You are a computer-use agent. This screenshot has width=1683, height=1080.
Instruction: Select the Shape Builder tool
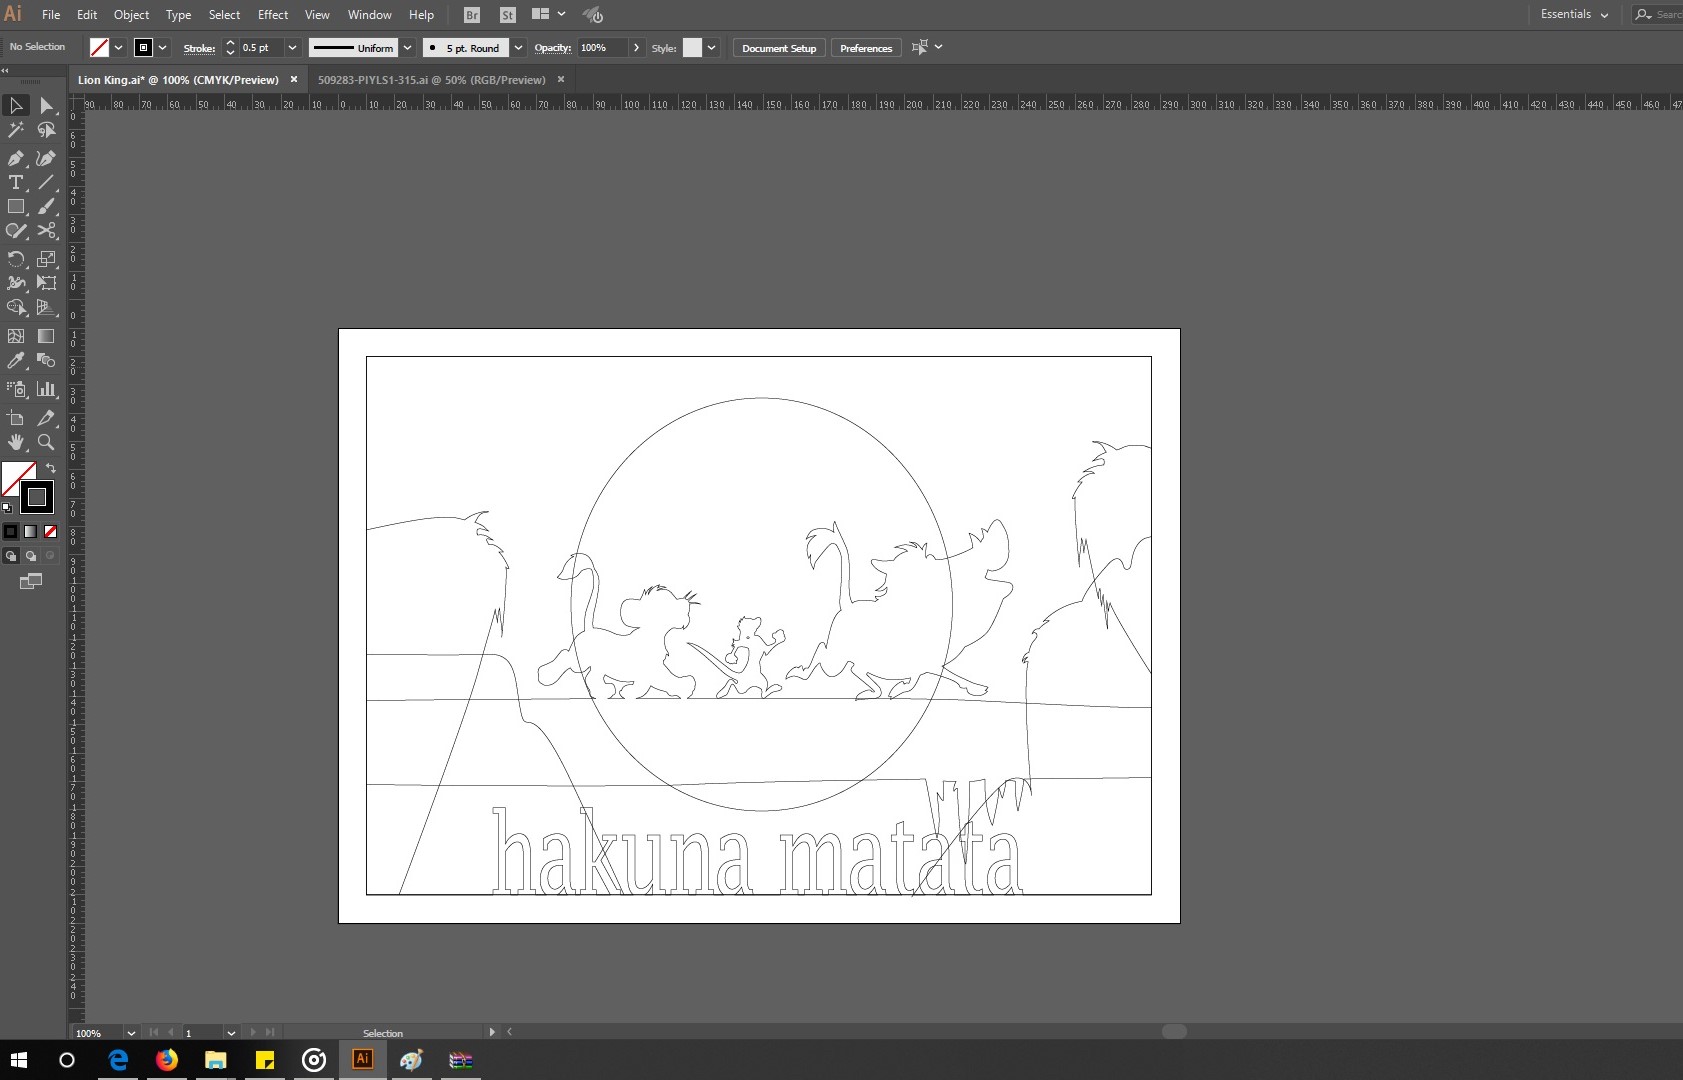[16, 307]
